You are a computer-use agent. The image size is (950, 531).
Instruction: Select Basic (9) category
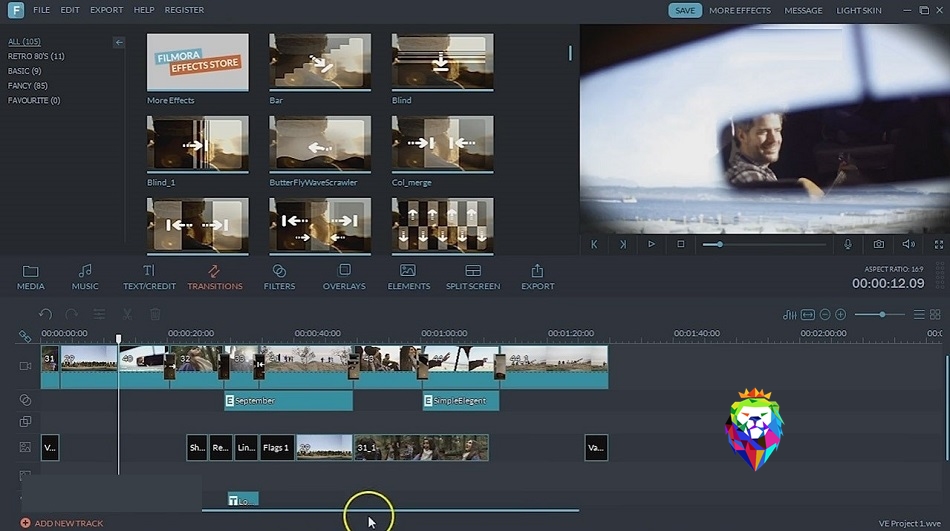(24, 71)
